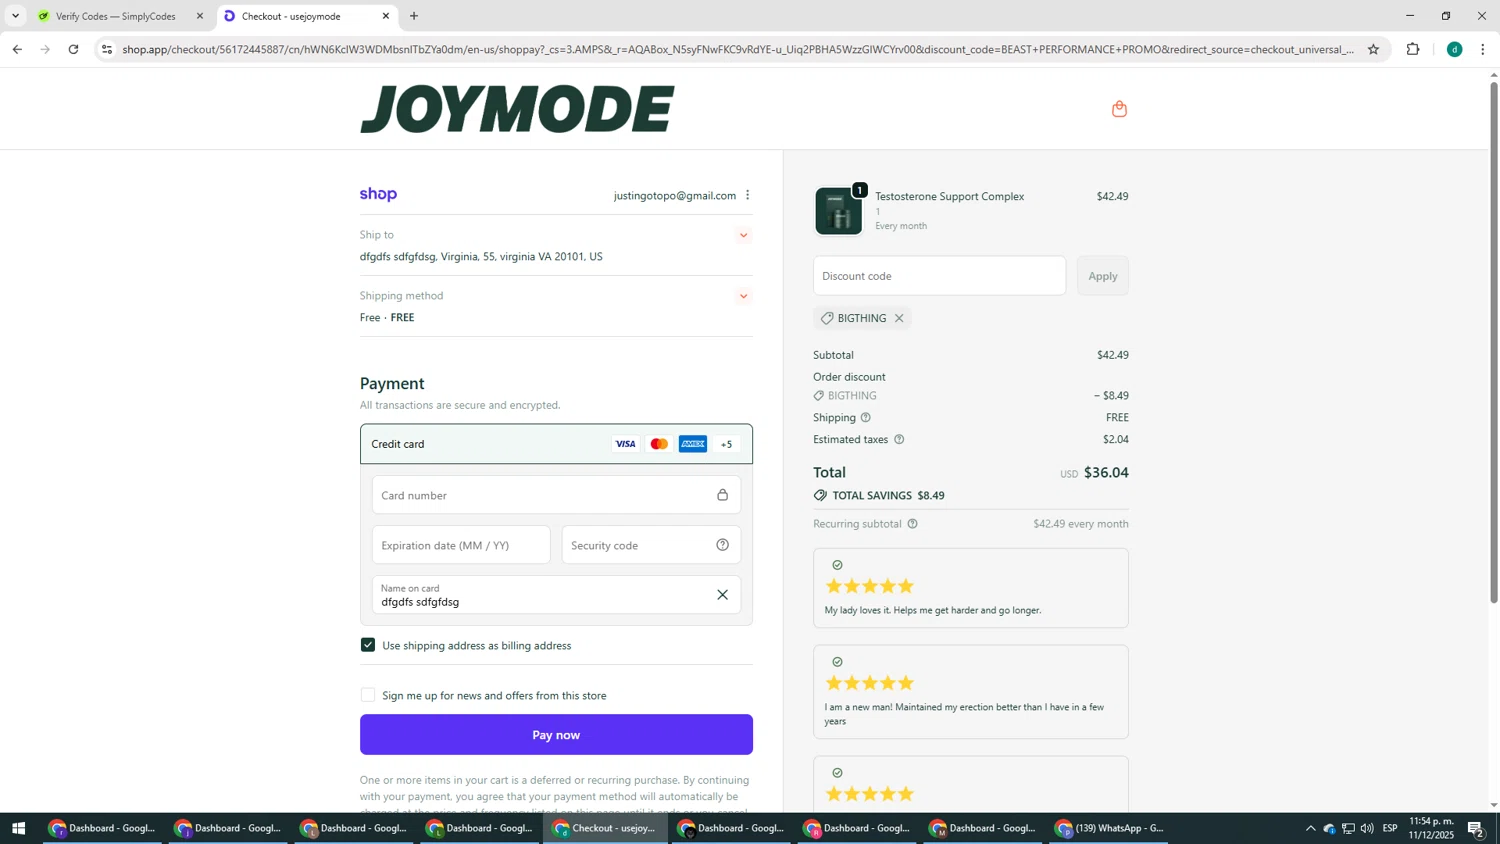This screenshot has width=1500, height=844.
Task: Apply the discount code
Action: point(1102,276)
